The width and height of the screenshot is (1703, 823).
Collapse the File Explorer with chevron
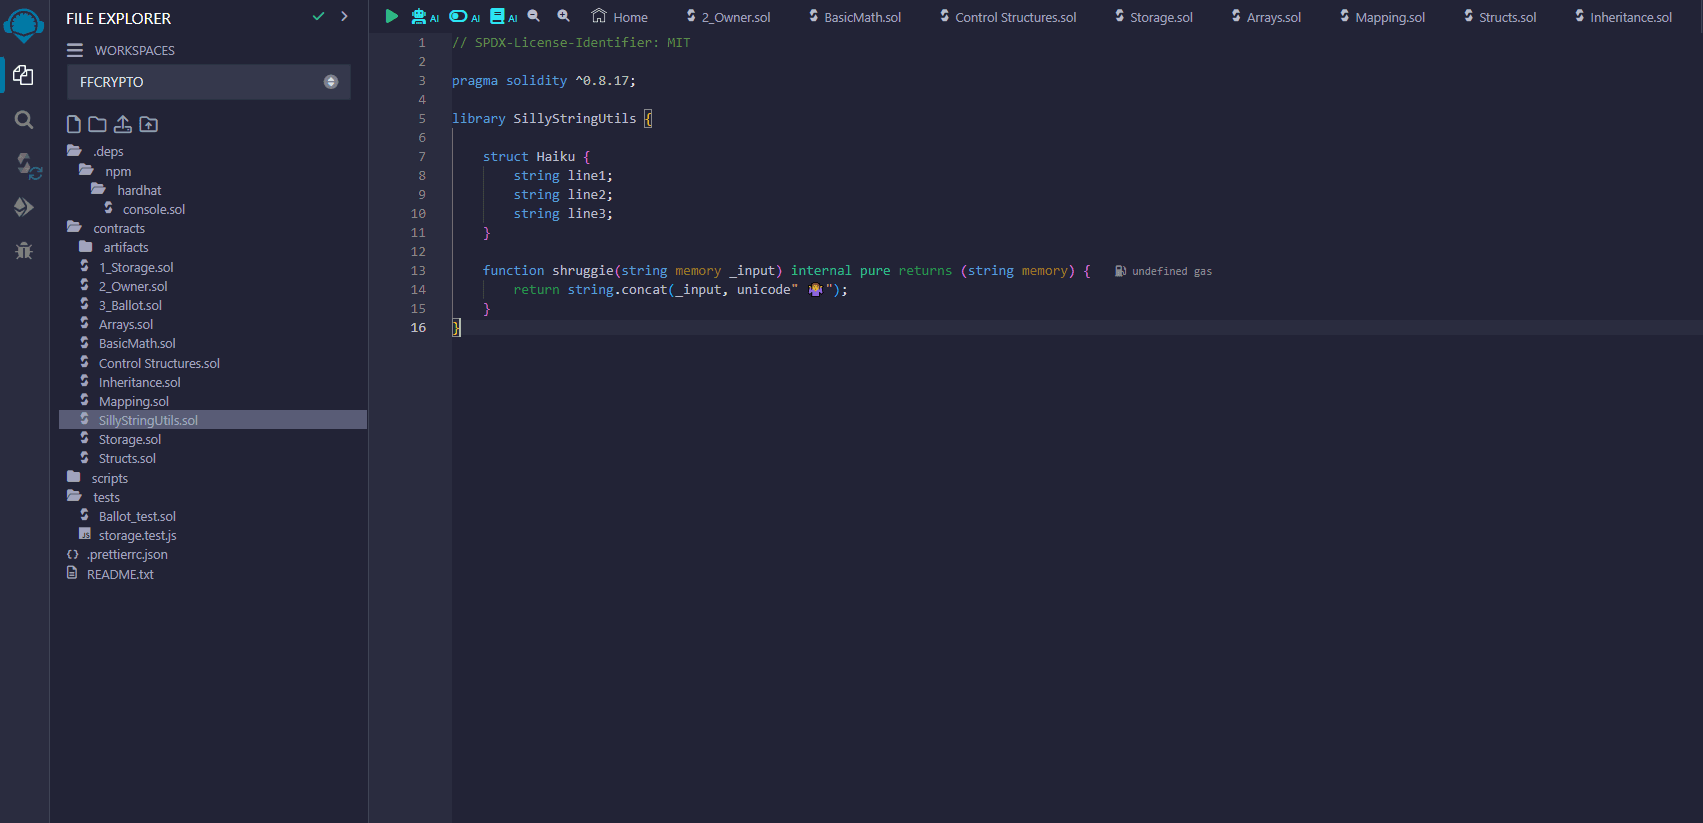344,16
